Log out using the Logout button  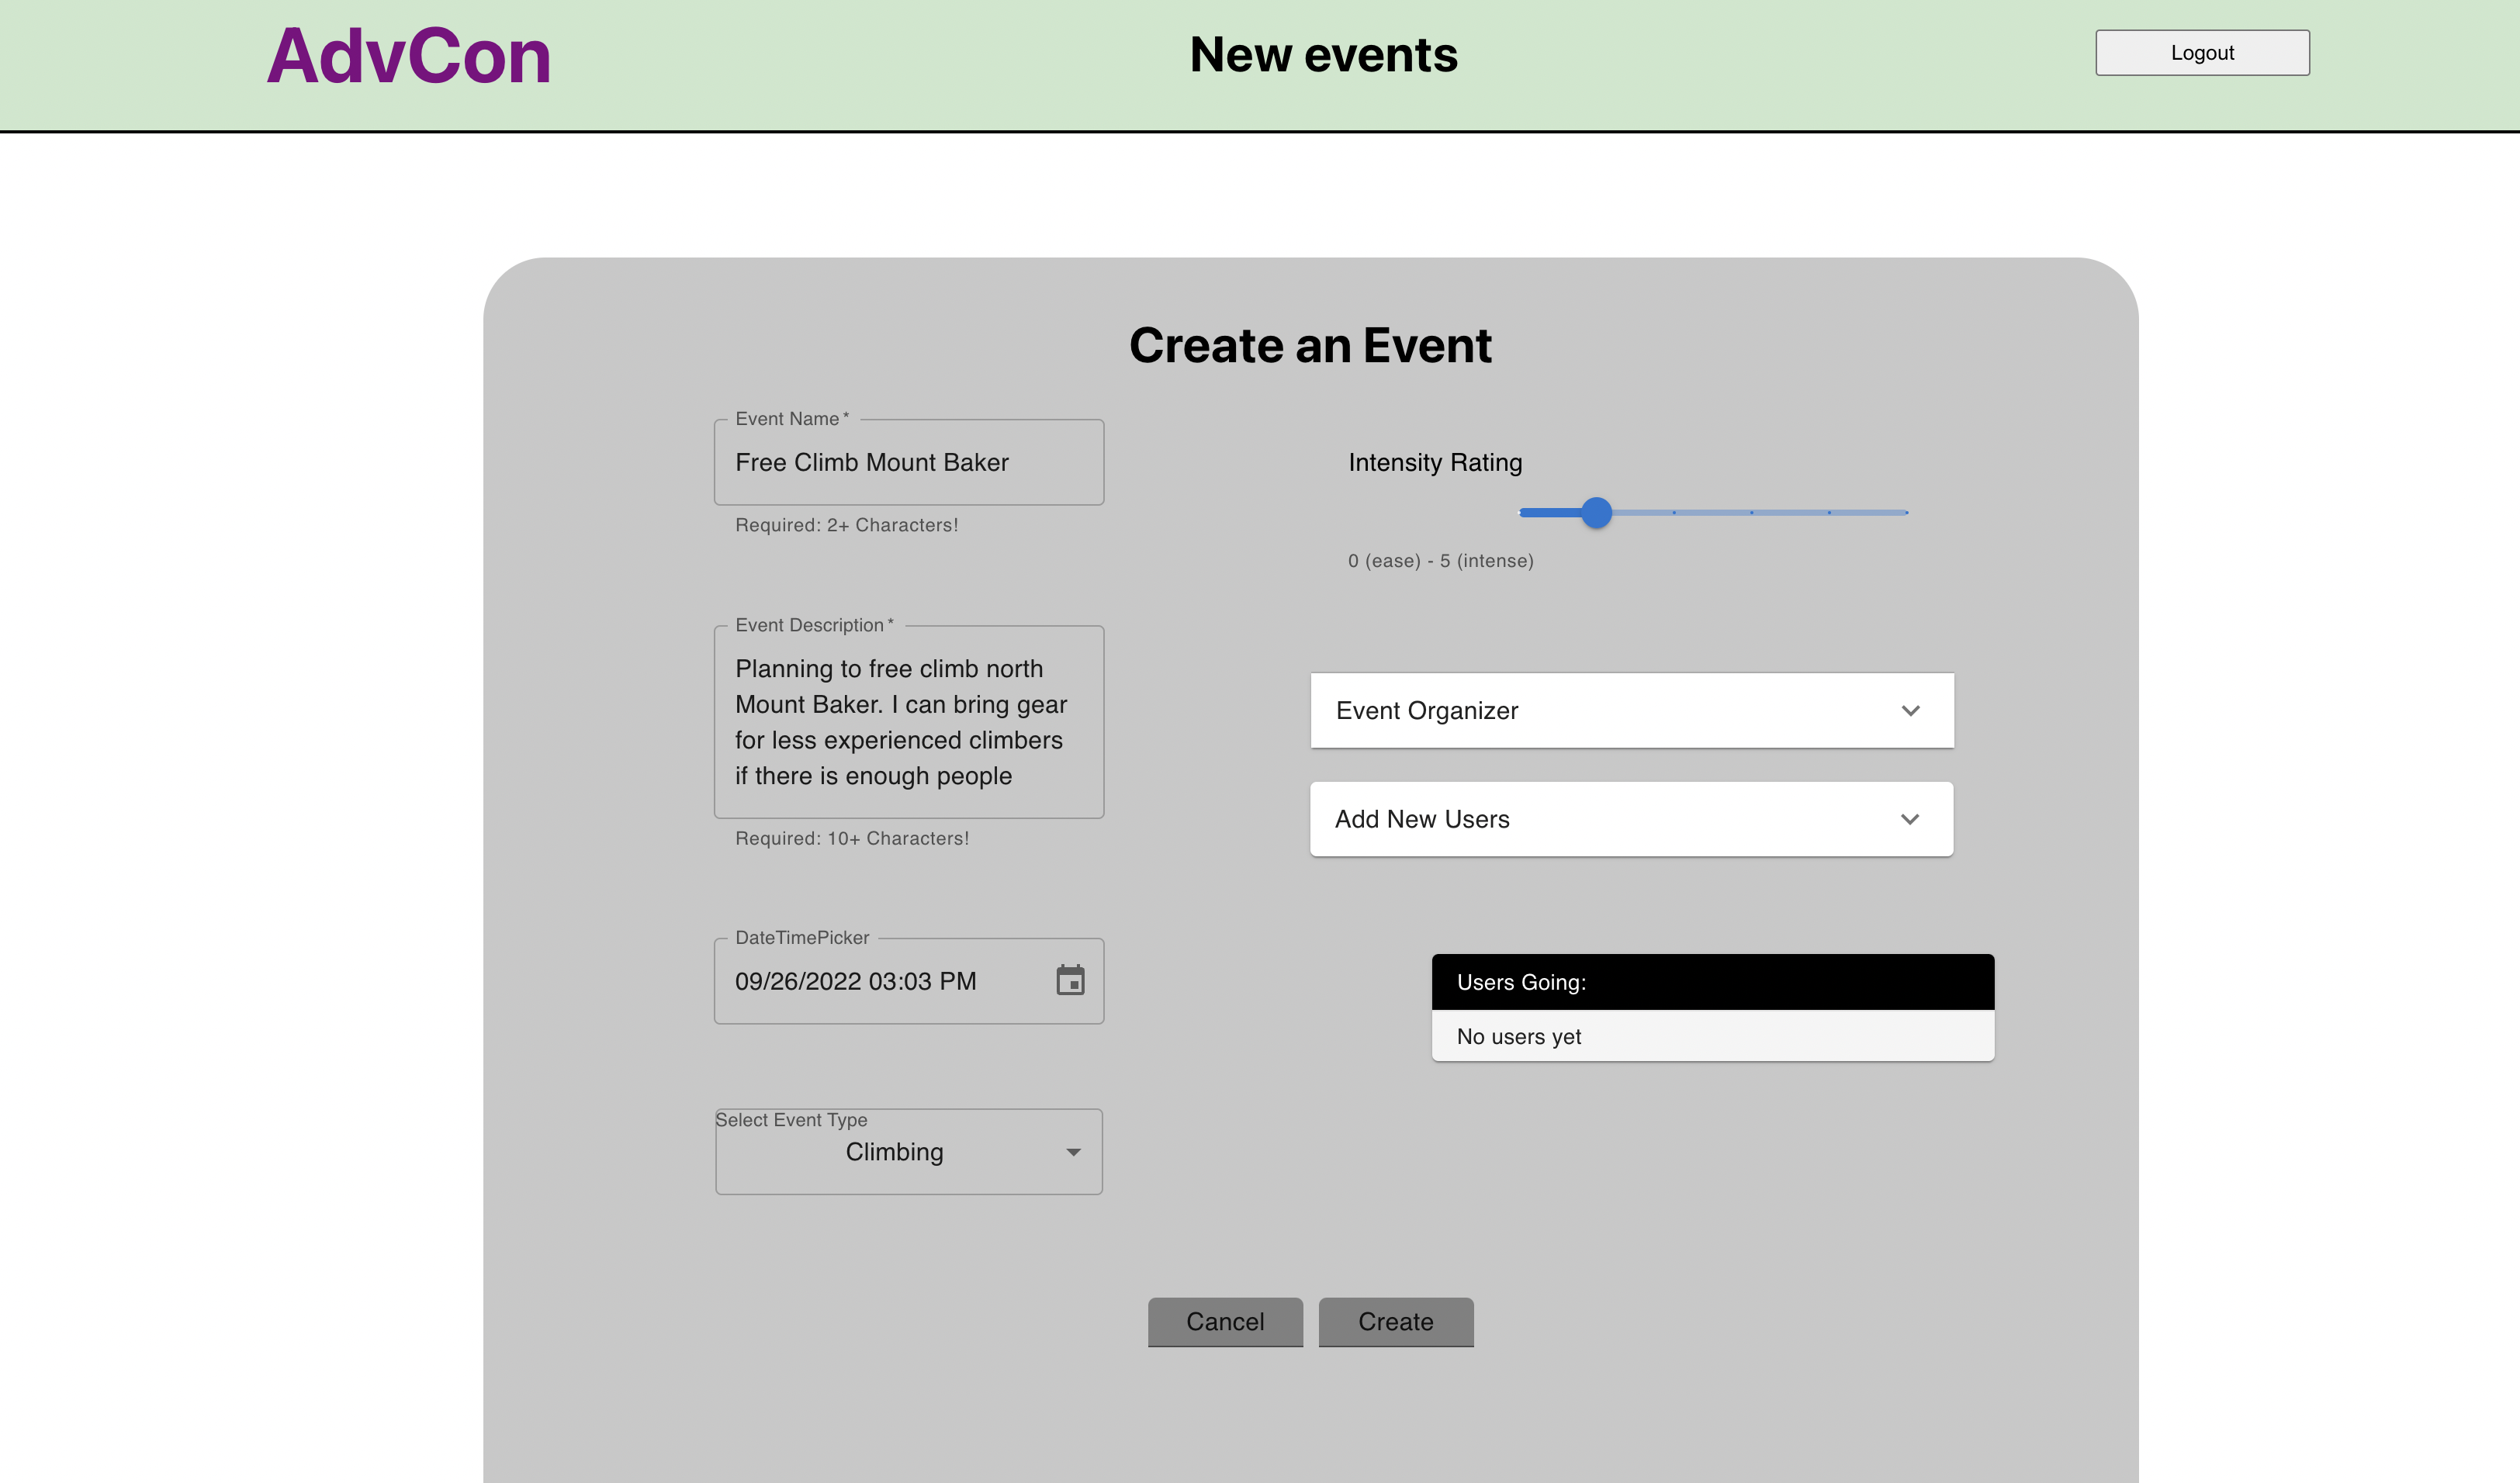2202,53
